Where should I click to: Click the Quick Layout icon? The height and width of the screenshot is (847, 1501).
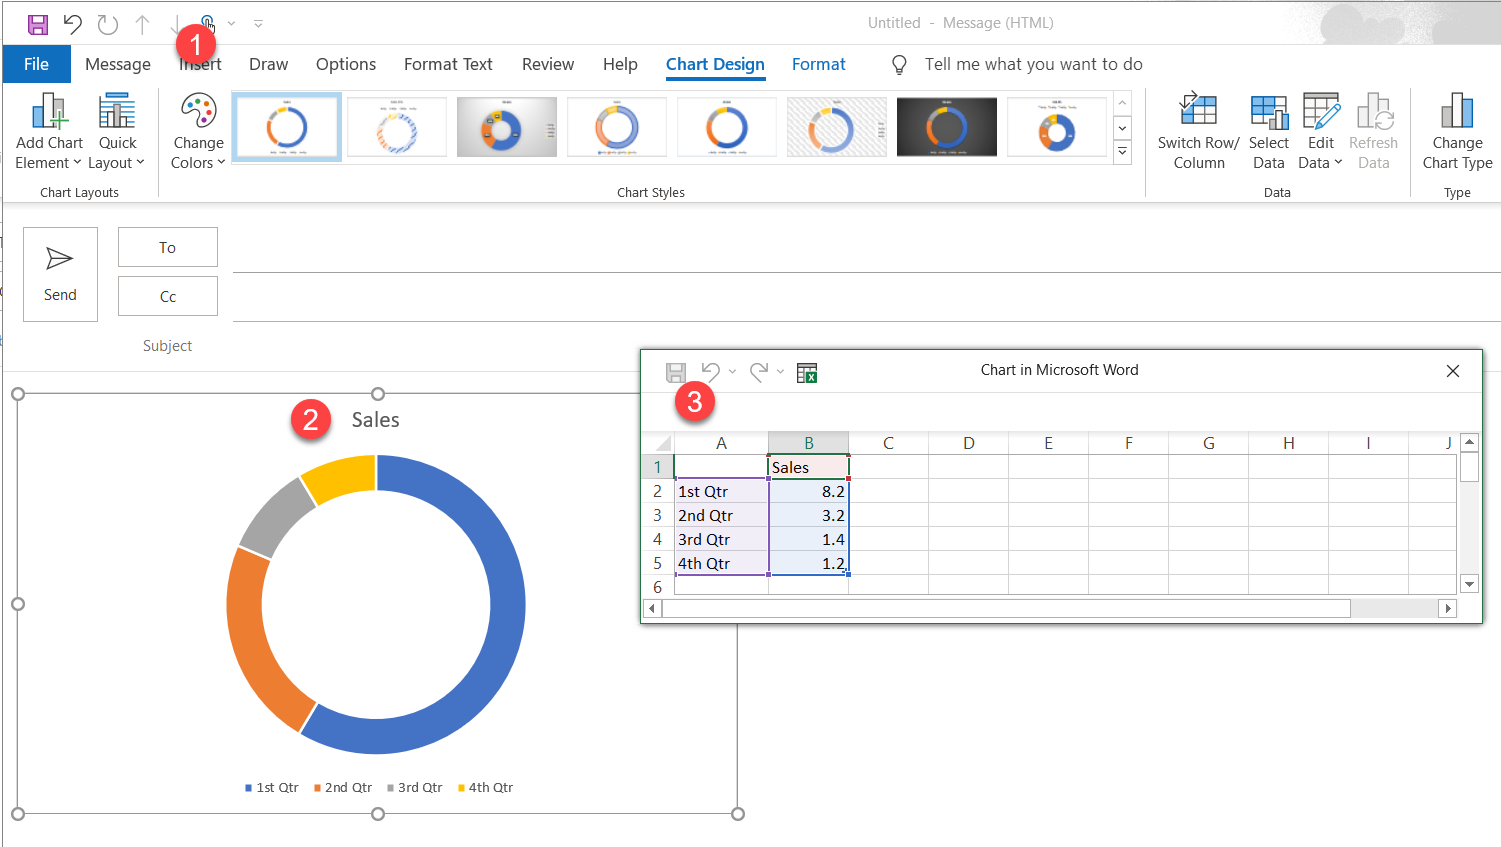coord(117,110)
